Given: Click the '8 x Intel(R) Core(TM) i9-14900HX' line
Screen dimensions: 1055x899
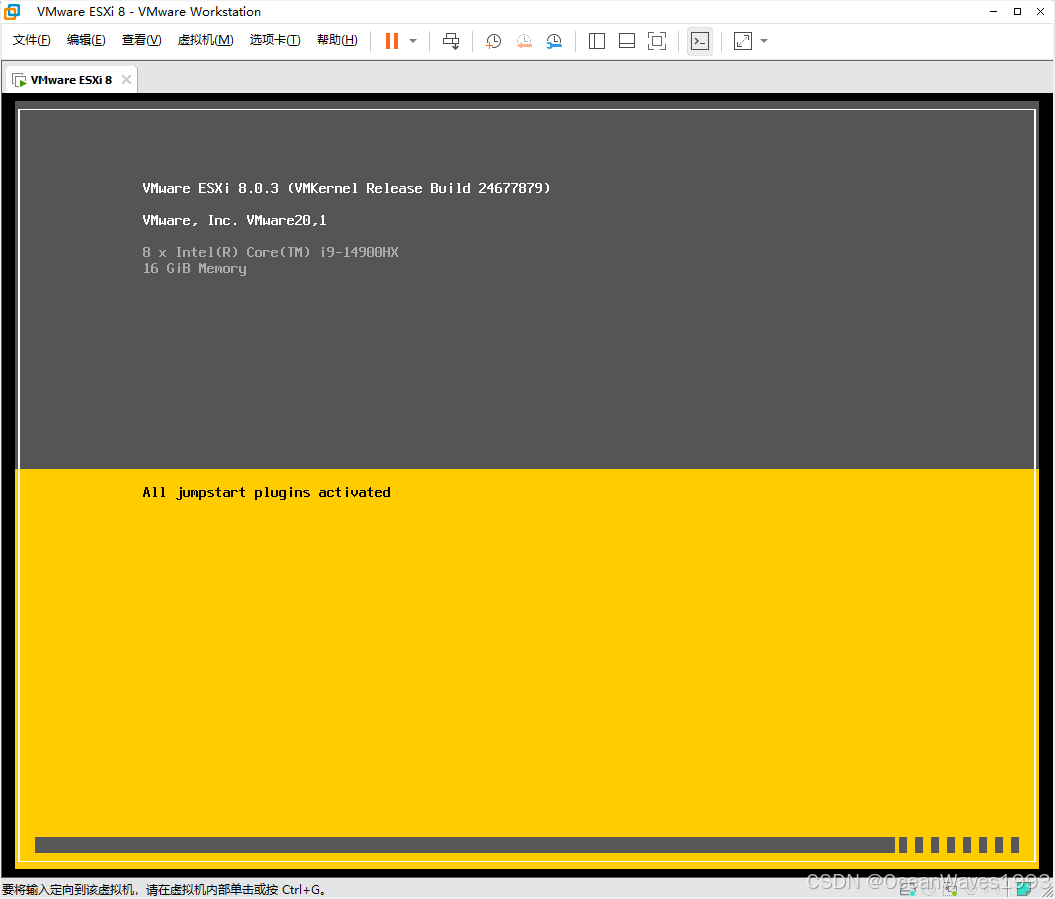Looking at the screenshot, I should coord(270,252).
